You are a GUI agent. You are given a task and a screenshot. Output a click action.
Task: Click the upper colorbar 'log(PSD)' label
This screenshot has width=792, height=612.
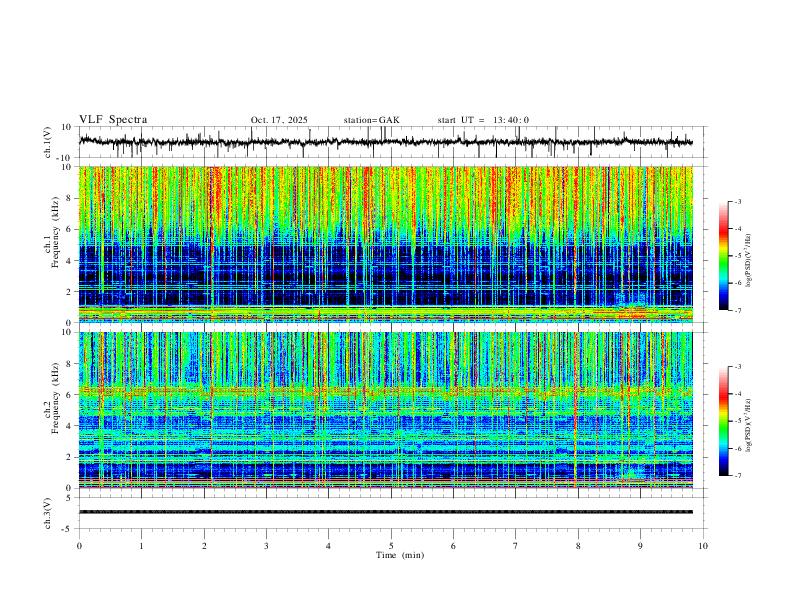point(748,261)
